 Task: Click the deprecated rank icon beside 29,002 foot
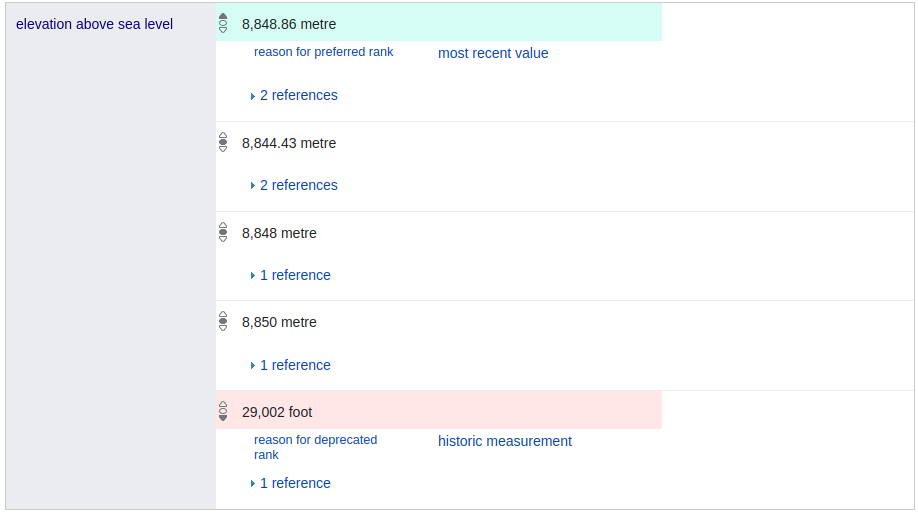click(223, 412)
